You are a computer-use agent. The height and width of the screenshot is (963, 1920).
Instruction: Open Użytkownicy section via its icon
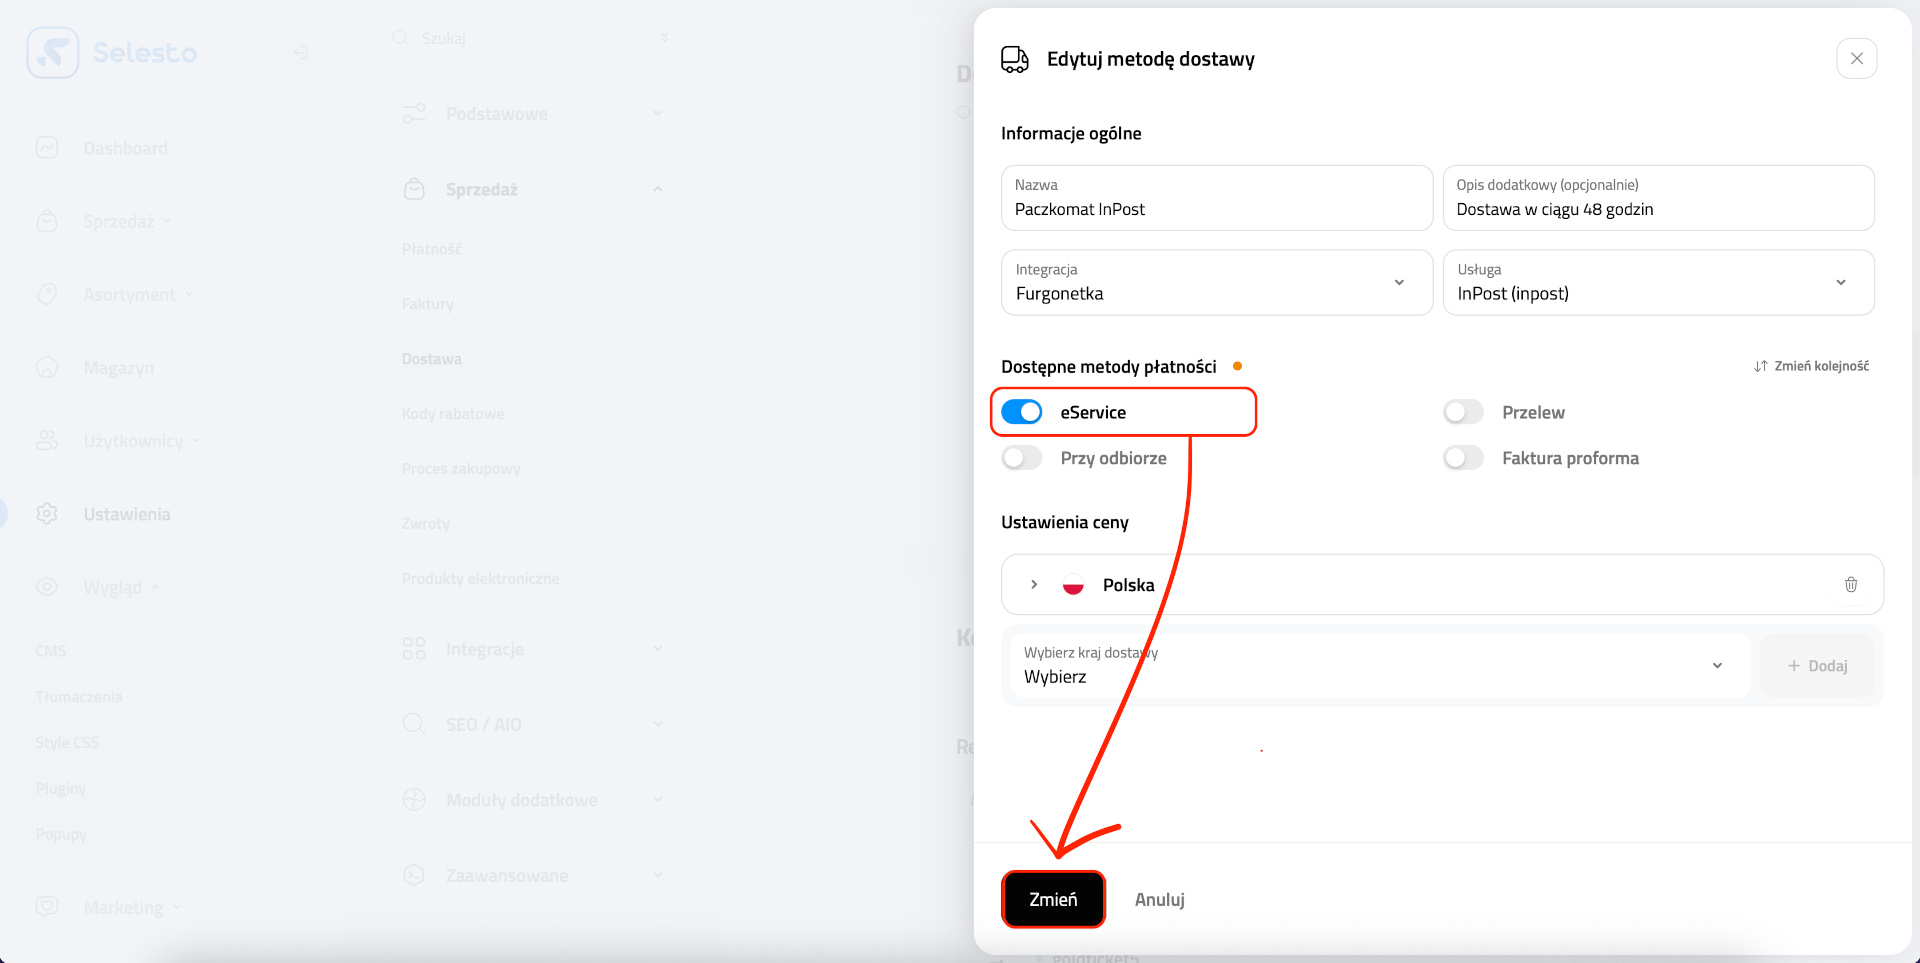pyautogui.click(x=47, y=440)
